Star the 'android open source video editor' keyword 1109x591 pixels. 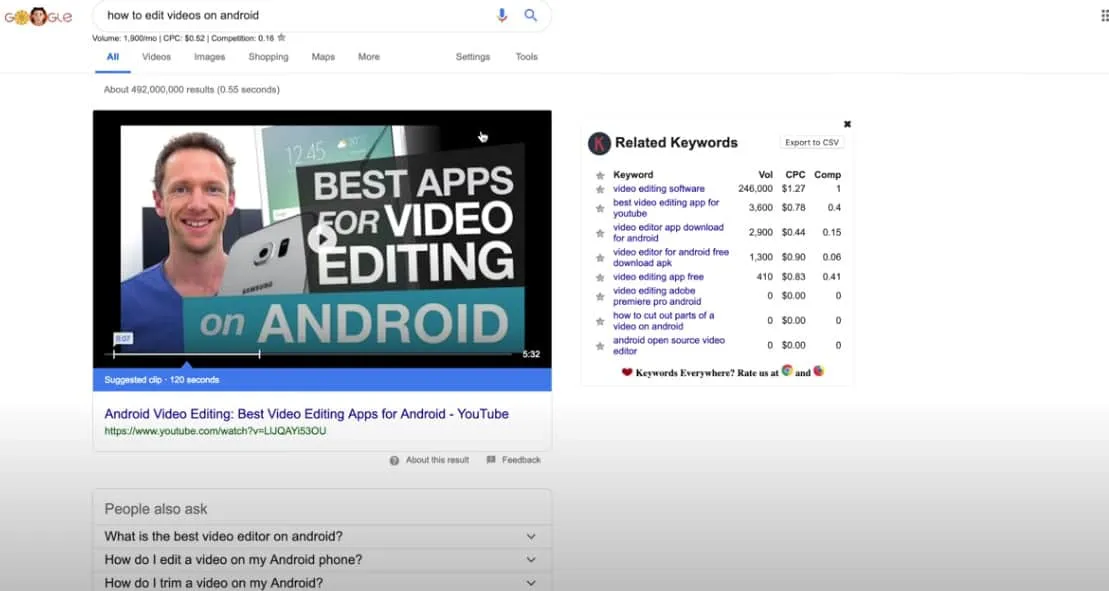pos(600,346)
